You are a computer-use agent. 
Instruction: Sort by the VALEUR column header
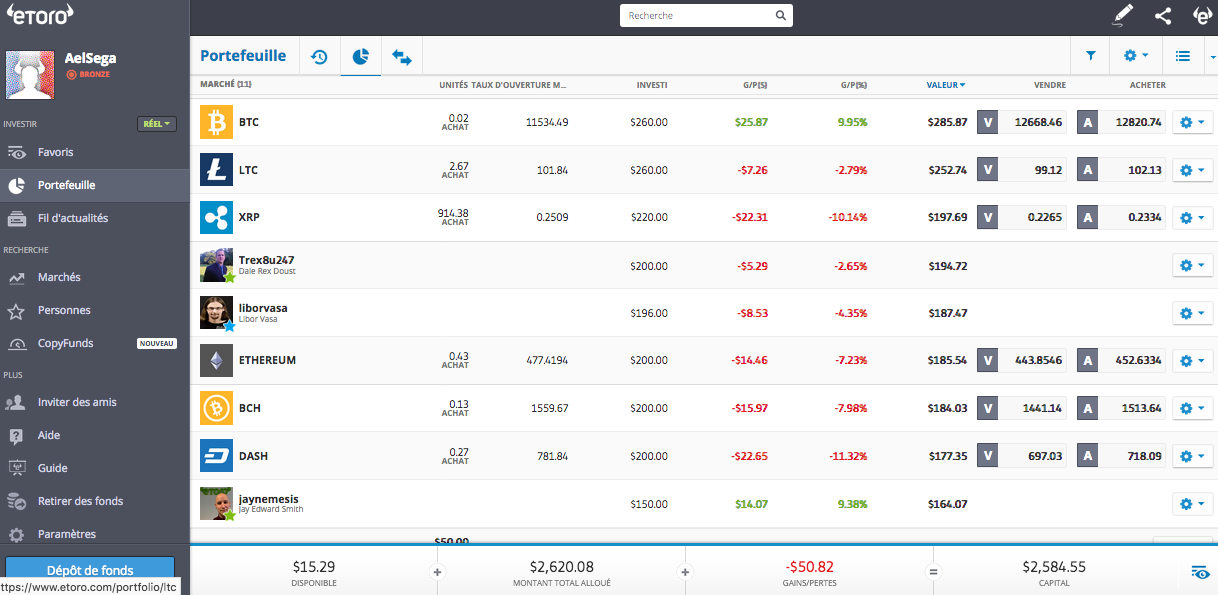(946, 85)
